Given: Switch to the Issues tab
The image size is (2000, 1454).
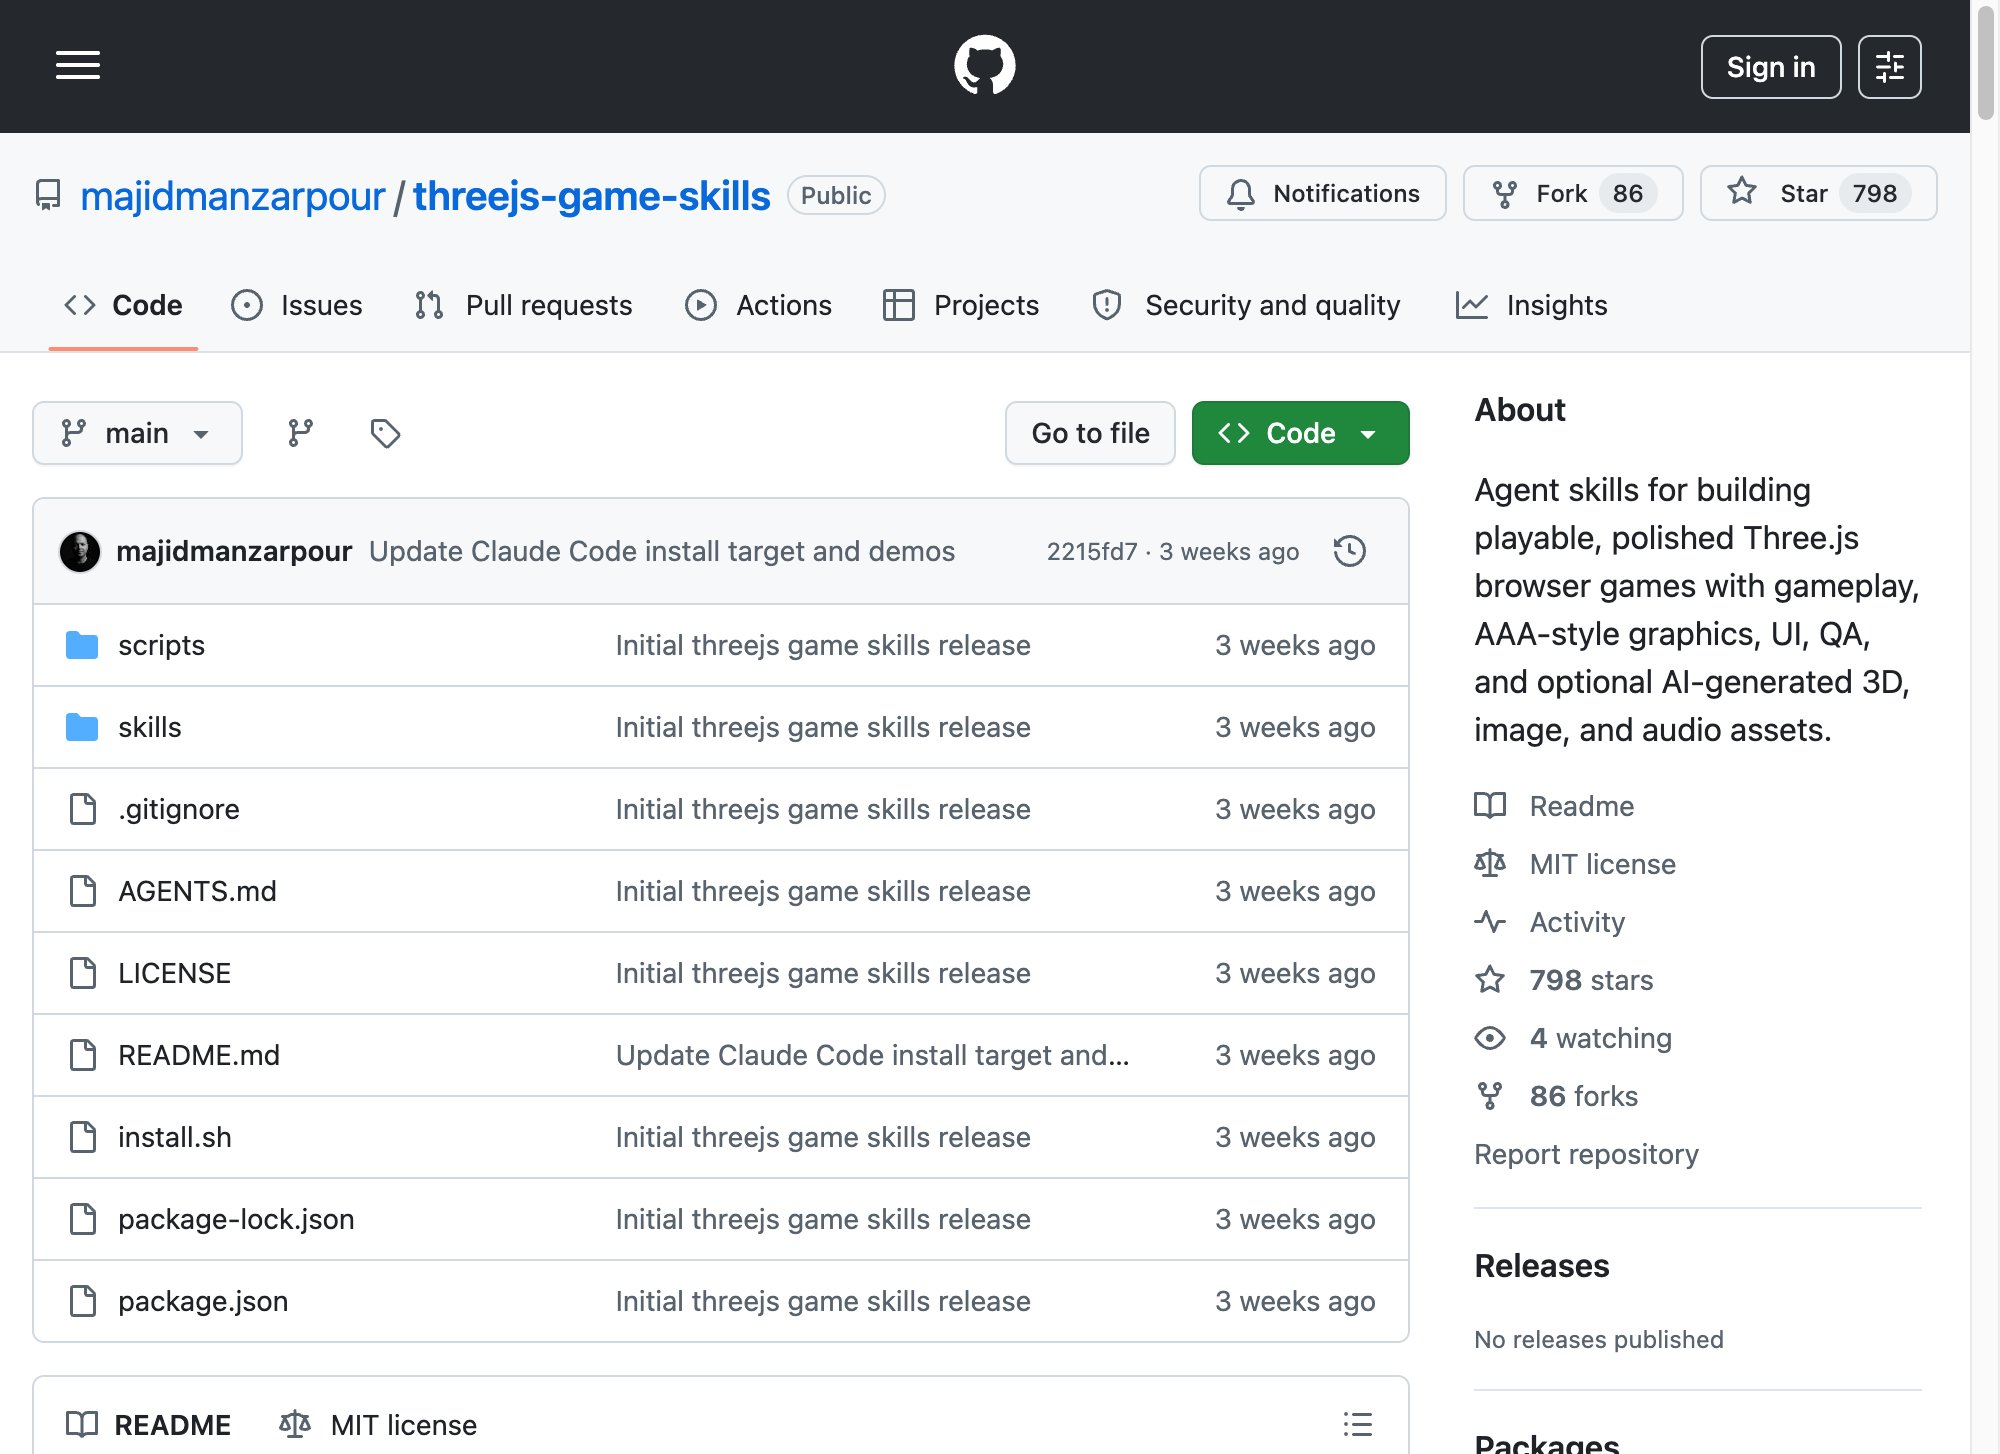Looking at the screenshot, I should (297, 305).
